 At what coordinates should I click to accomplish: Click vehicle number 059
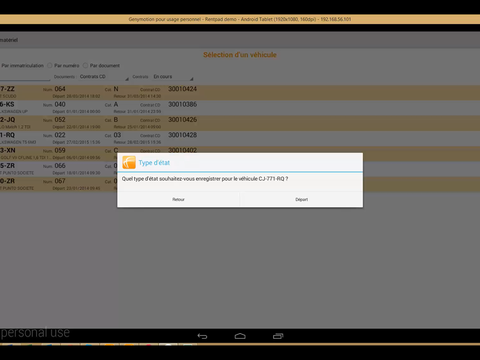[60, 150]
